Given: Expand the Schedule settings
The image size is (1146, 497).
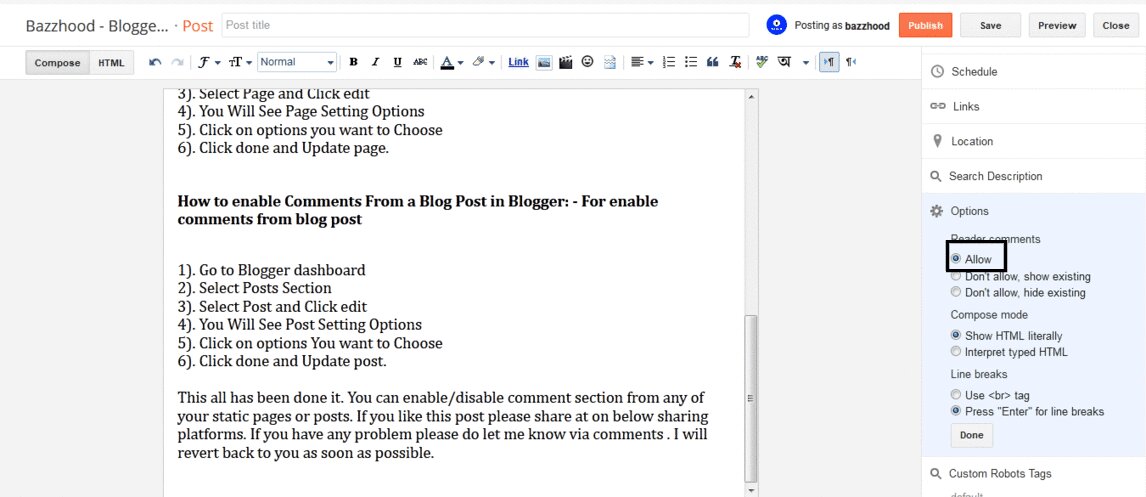Looking at the screenshot, I should pos(1033,72).
